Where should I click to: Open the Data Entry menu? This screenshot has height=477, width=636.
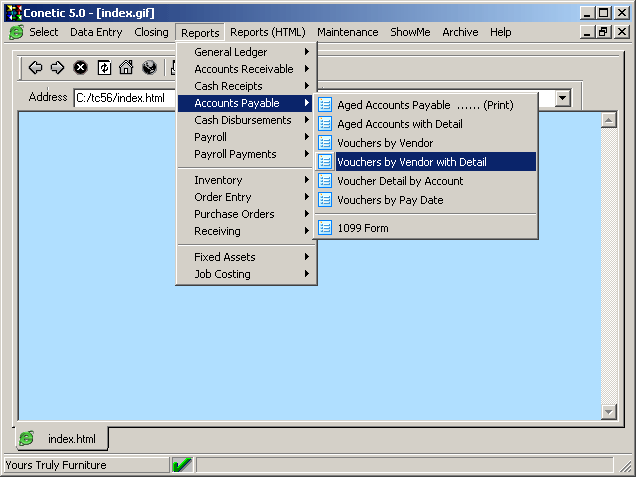(x=96, y=32)
